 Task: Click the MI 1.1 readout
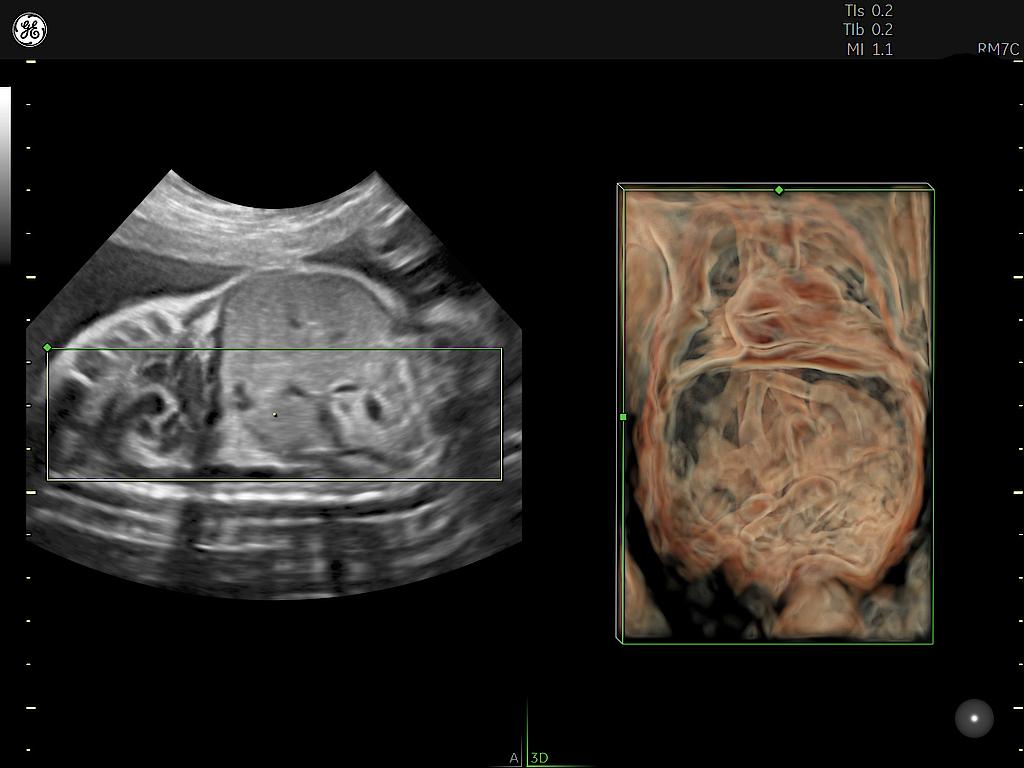click(x=869, y=49)
